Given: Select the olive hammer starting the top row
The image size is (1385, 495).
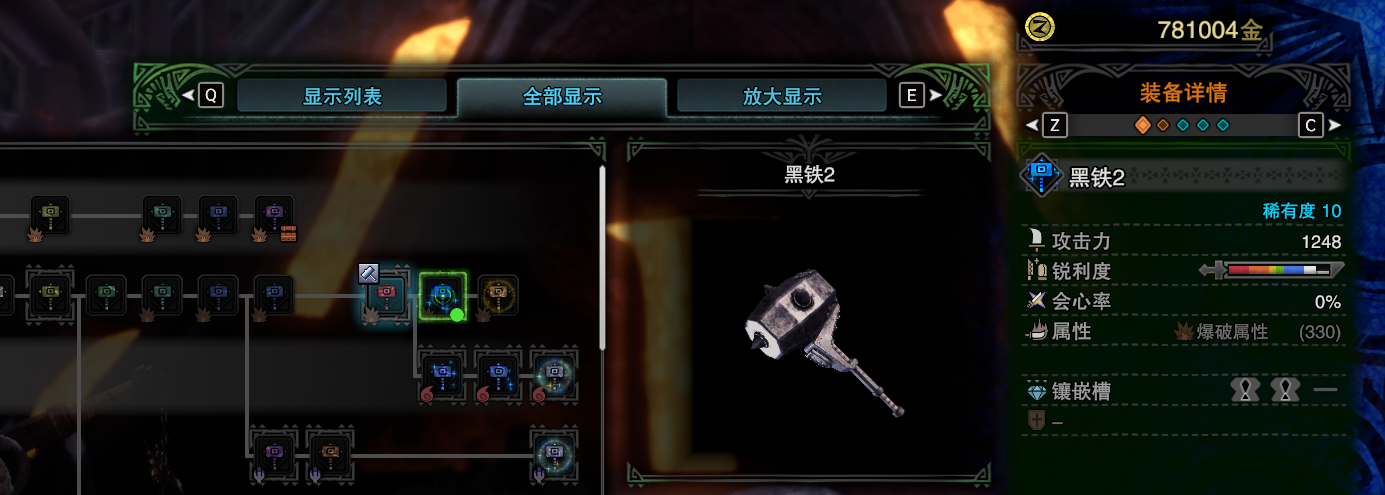Looking at the screenshot, I should [50, 214].
